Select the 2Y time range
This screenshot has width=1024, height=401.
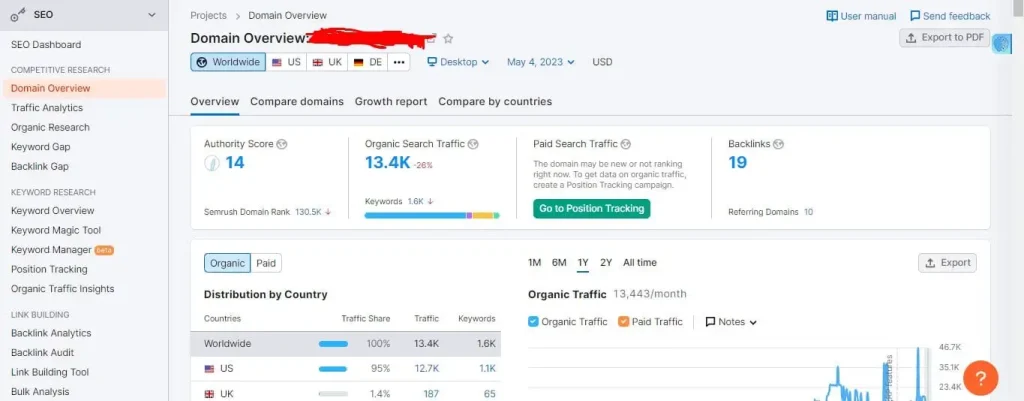coord(606,263)
